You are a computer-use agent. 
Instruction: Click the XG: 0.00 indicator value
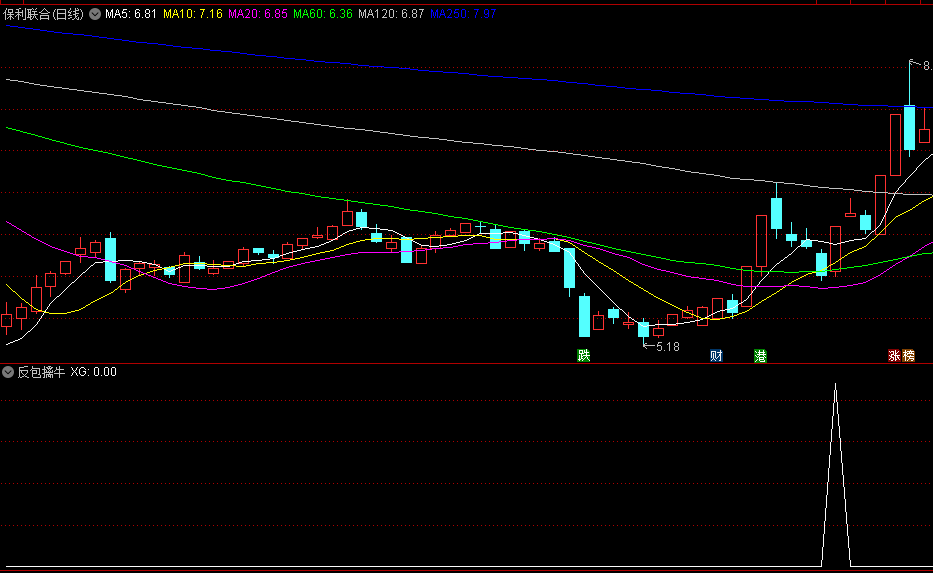click(93, 372)
